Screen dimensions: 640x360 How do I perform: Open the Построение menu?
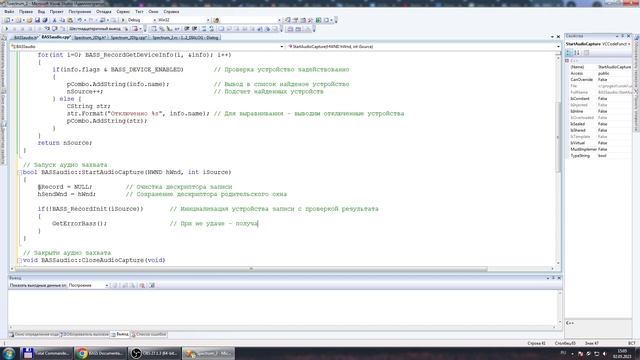[80, 11]
